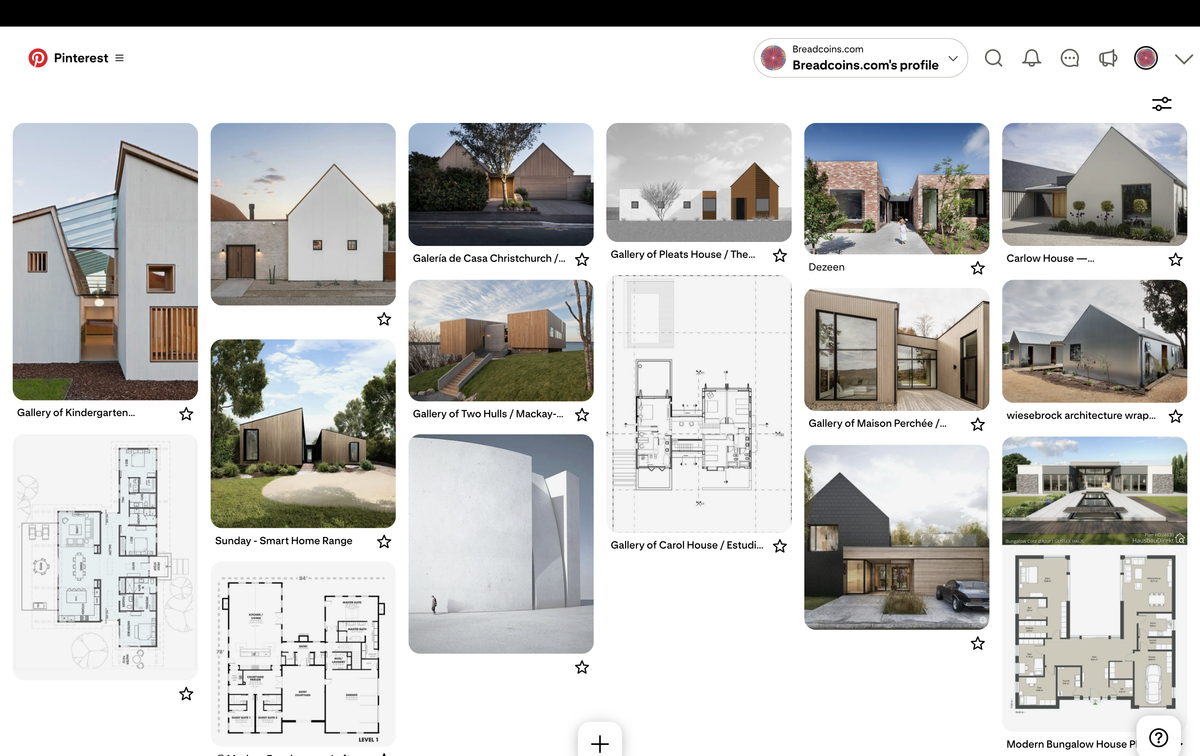Screen dimensions: 1200x756
Task: Open the Sunday smart home photo
Action: [x=303, y=434]
